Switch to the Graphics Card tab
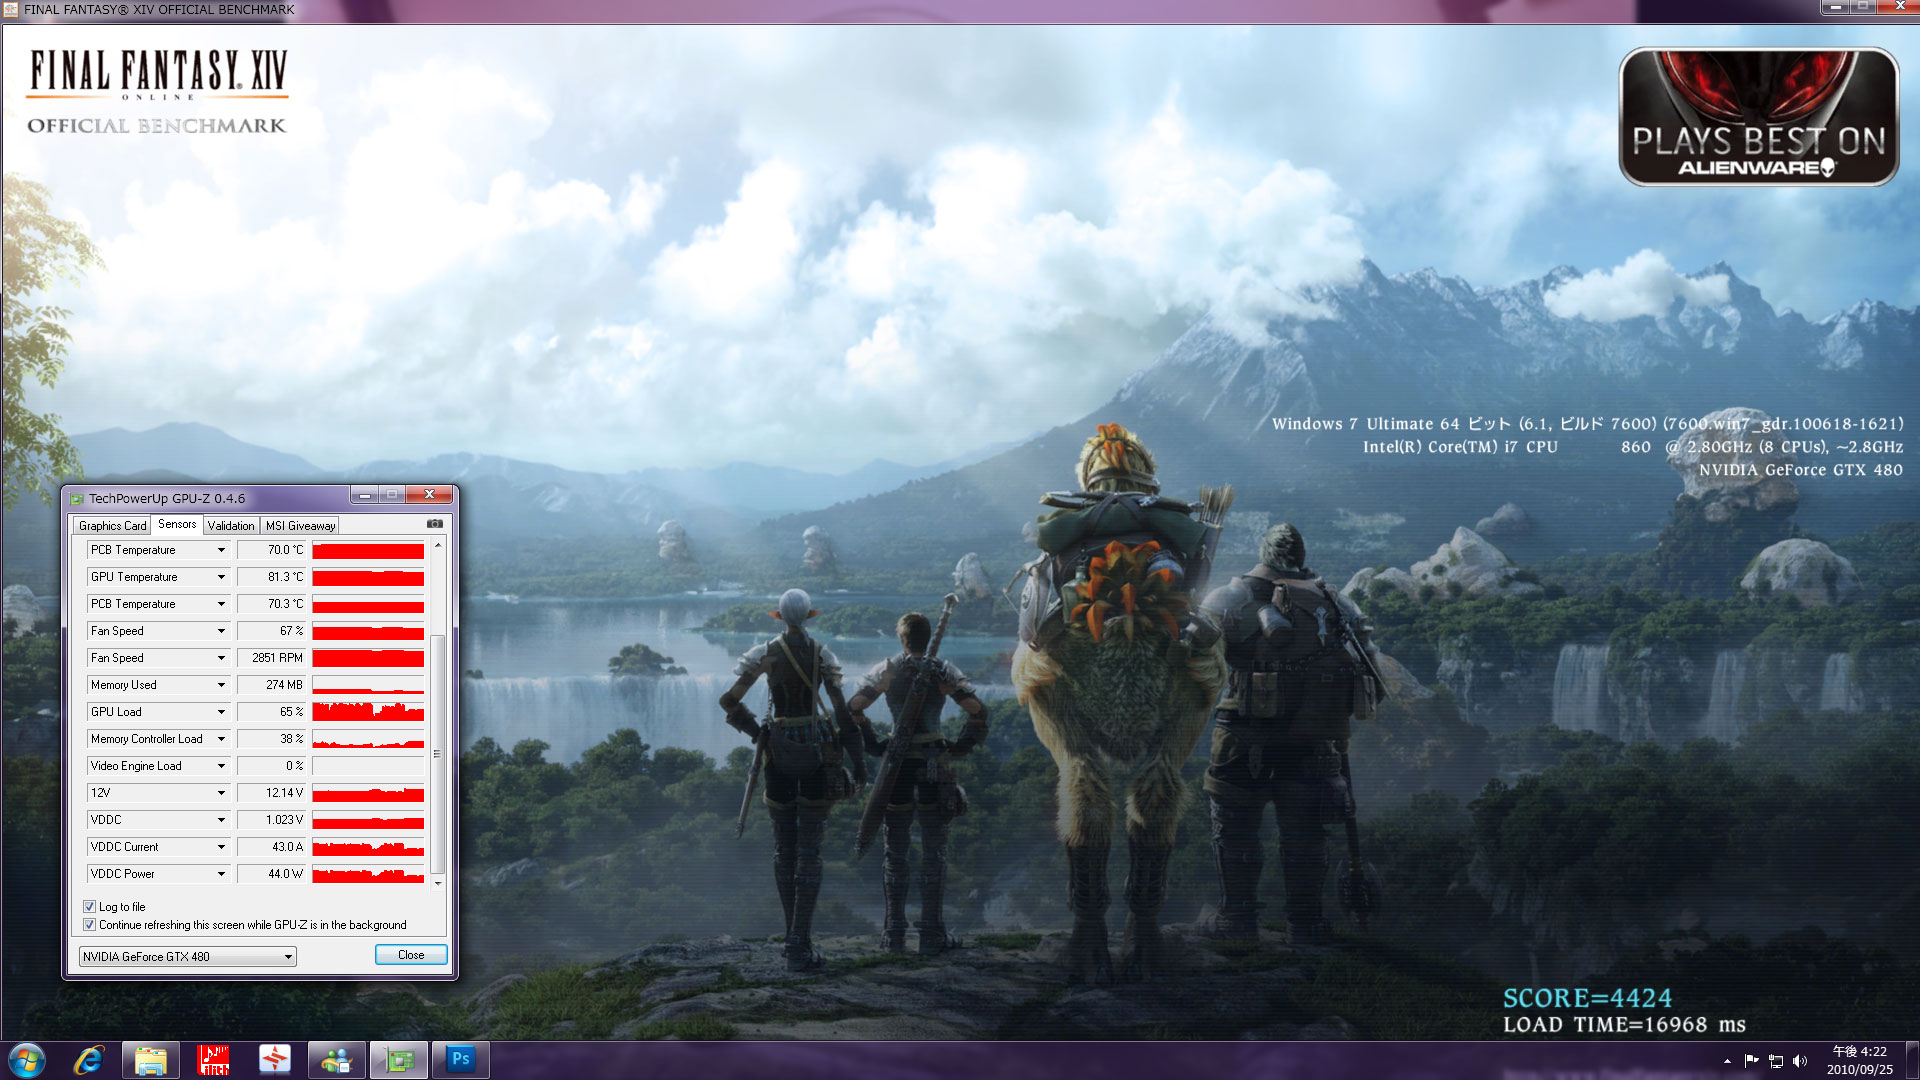 click(112, 525)
